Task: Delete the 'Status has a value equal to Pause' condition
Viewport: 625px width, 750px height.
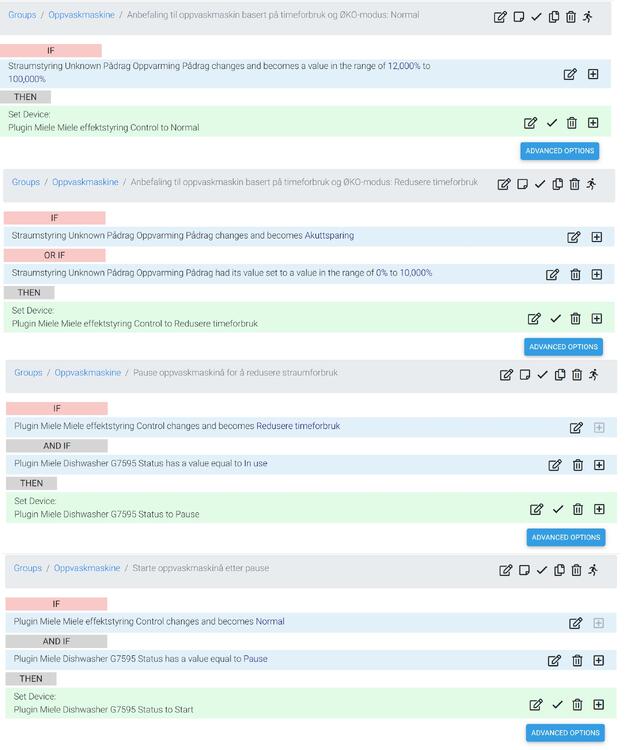Action: pos(577,660)
